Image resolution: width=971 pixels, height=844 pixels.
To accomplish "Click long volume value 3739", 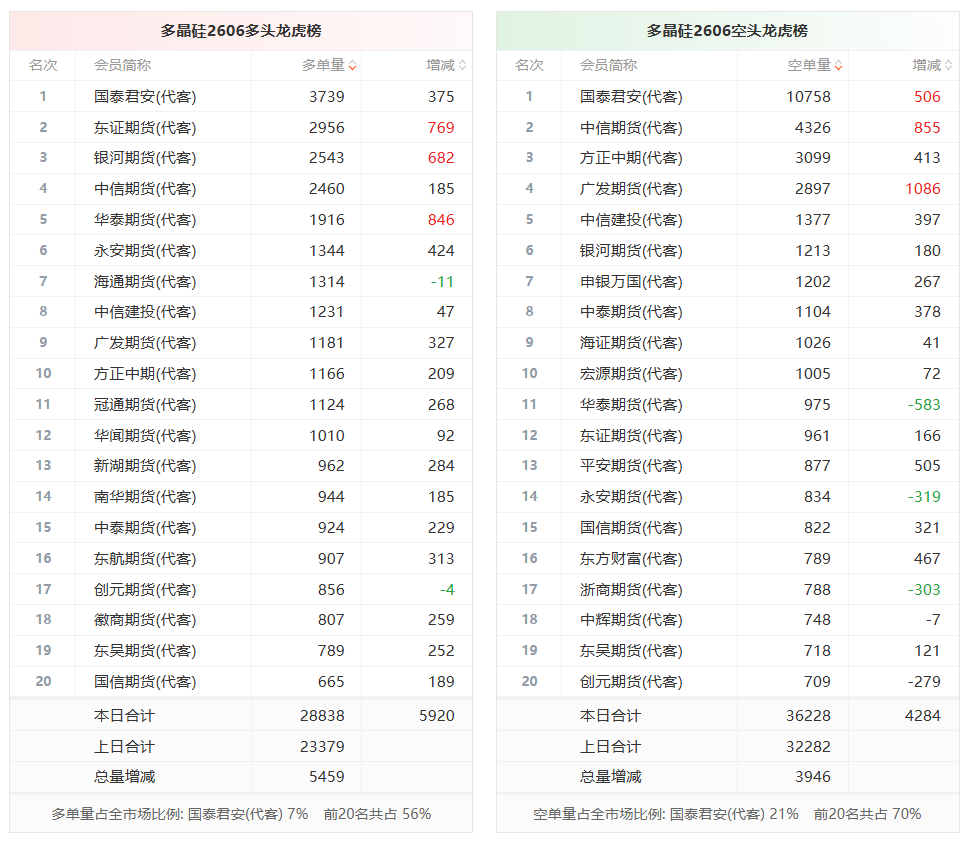I will pos(326,97).
